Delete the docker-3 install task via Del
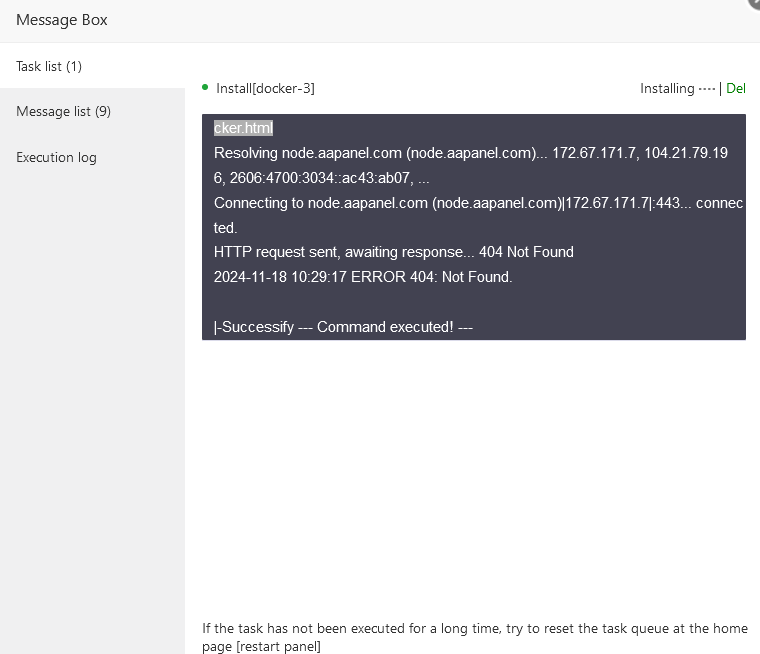 736,88
